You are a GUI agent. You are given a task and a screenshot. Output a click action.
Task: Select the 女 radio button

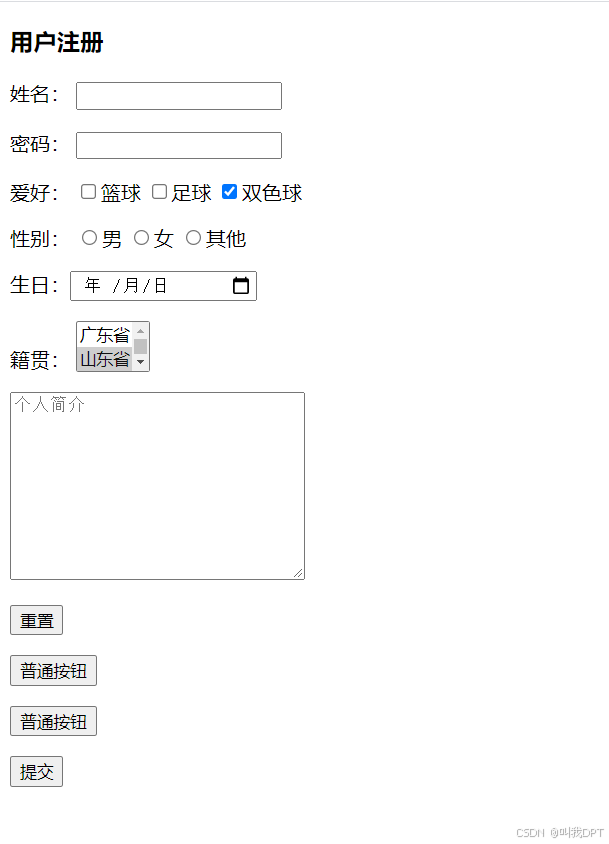(x=141, y=238)
